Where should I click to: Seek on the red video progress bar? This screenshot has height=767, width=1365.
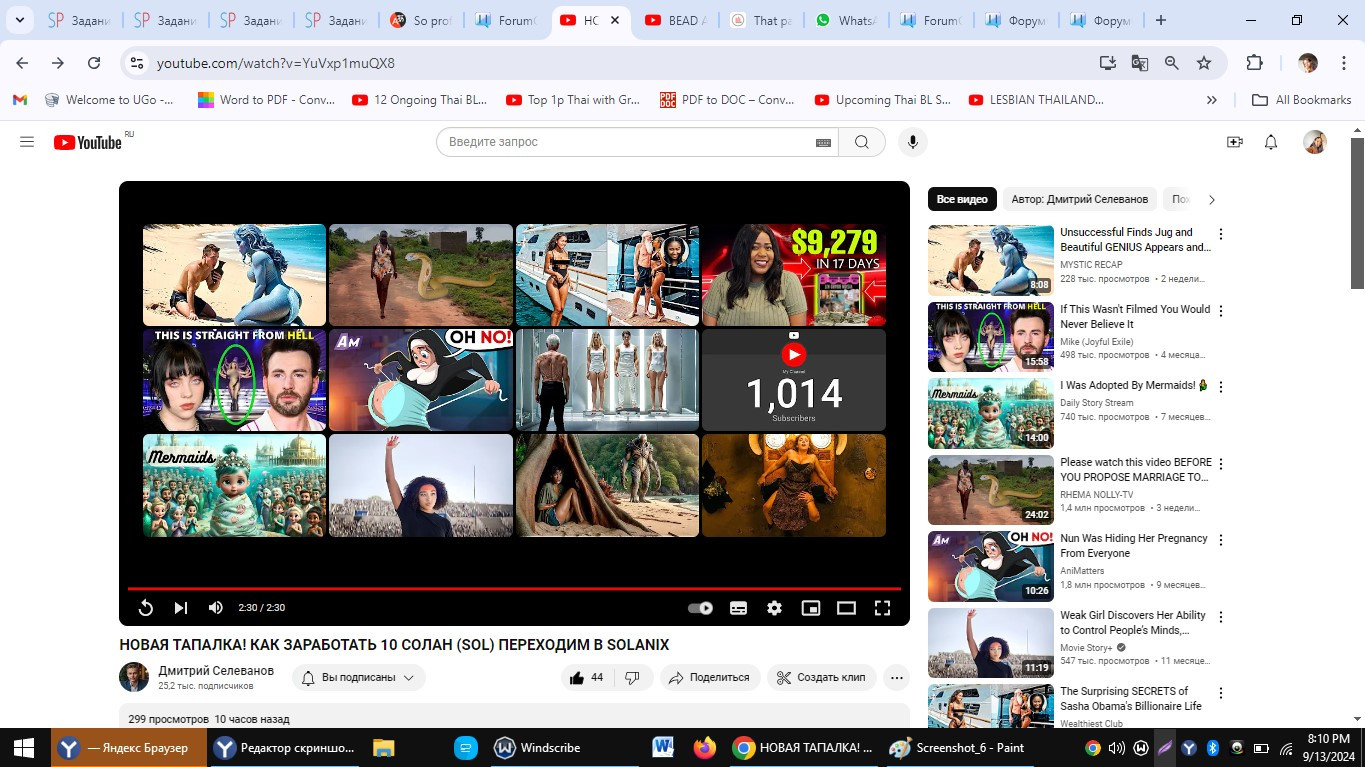(514, 589)
